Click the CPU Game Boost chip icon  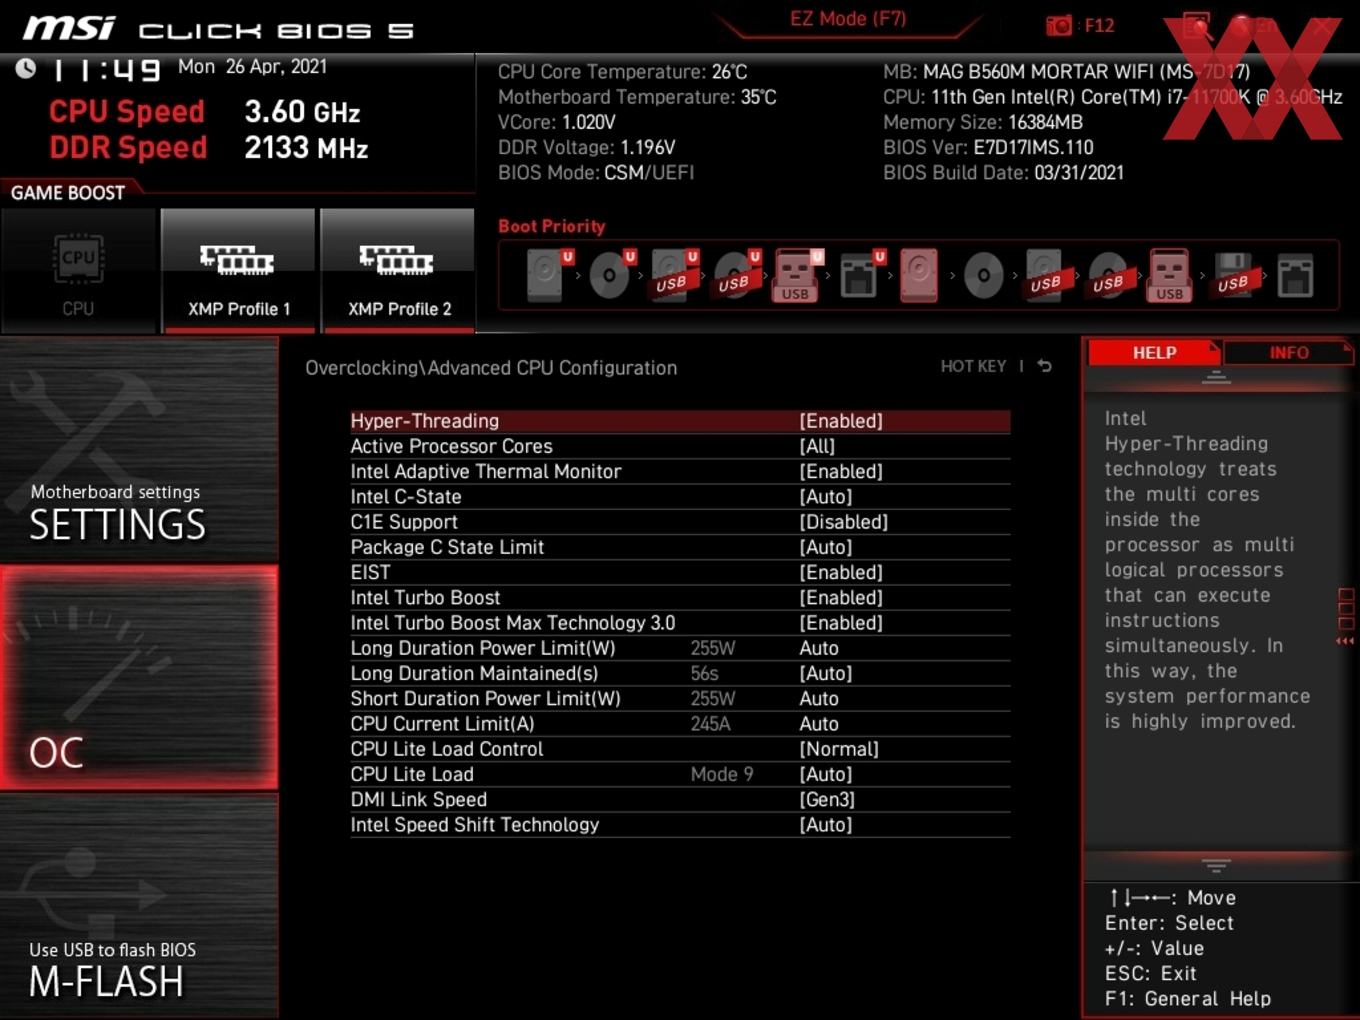tap(78, 259)
